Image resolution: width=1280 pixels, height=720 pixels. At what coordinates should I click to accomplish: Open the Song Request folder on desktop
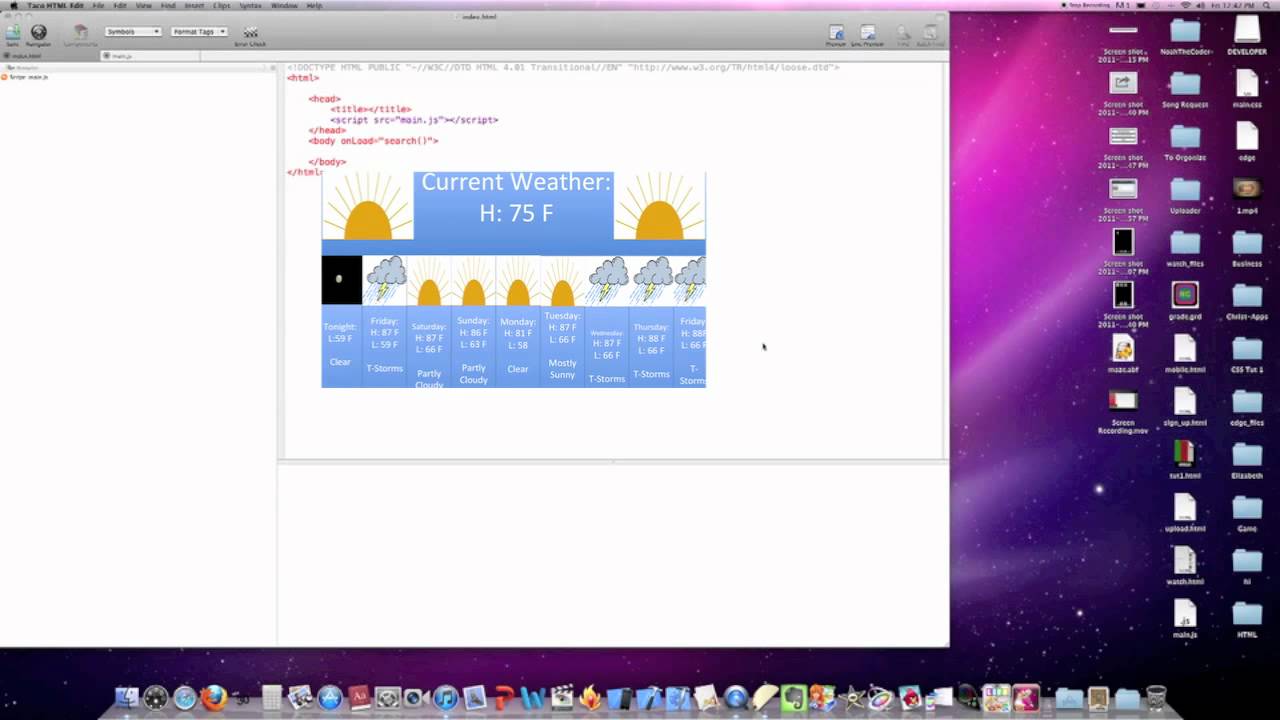[1185, 89]
